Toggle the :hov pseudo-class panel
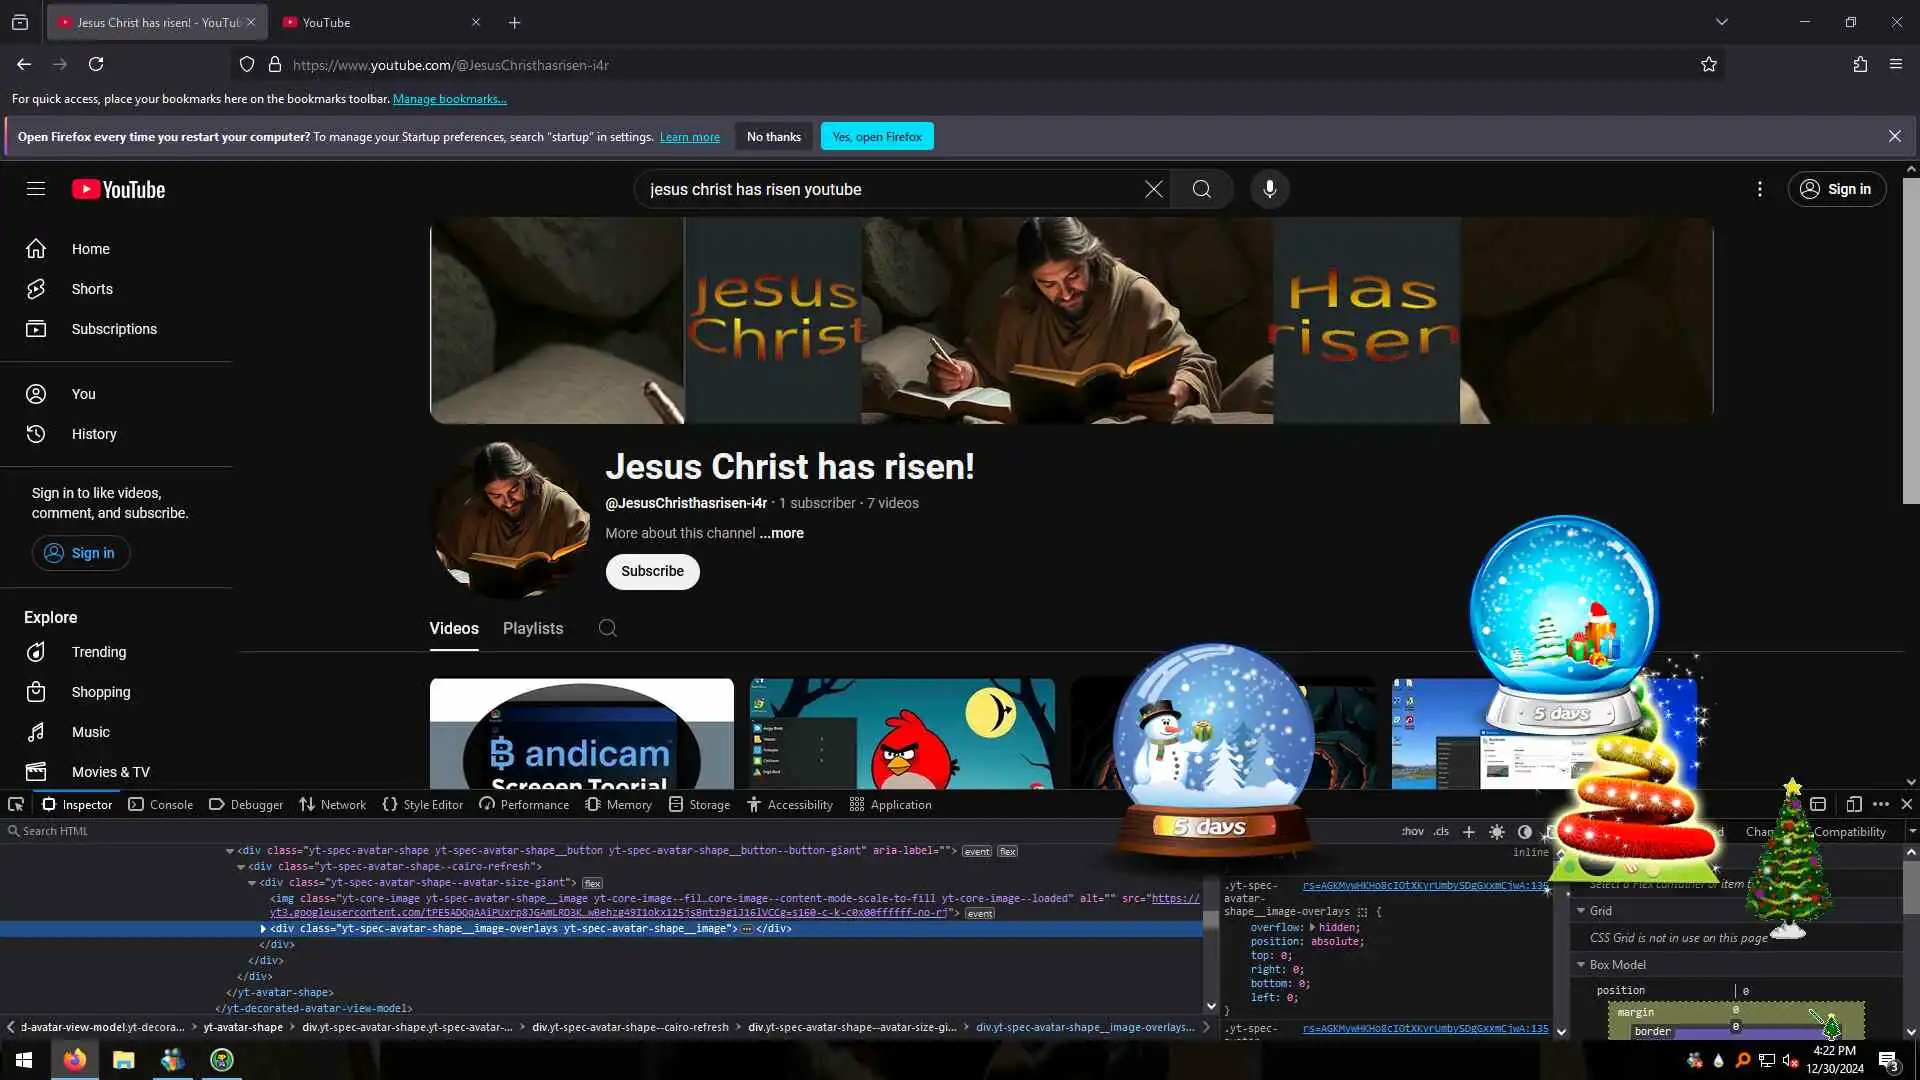This screenshot has height=1080, width=1920. [x=1412, y=832]
